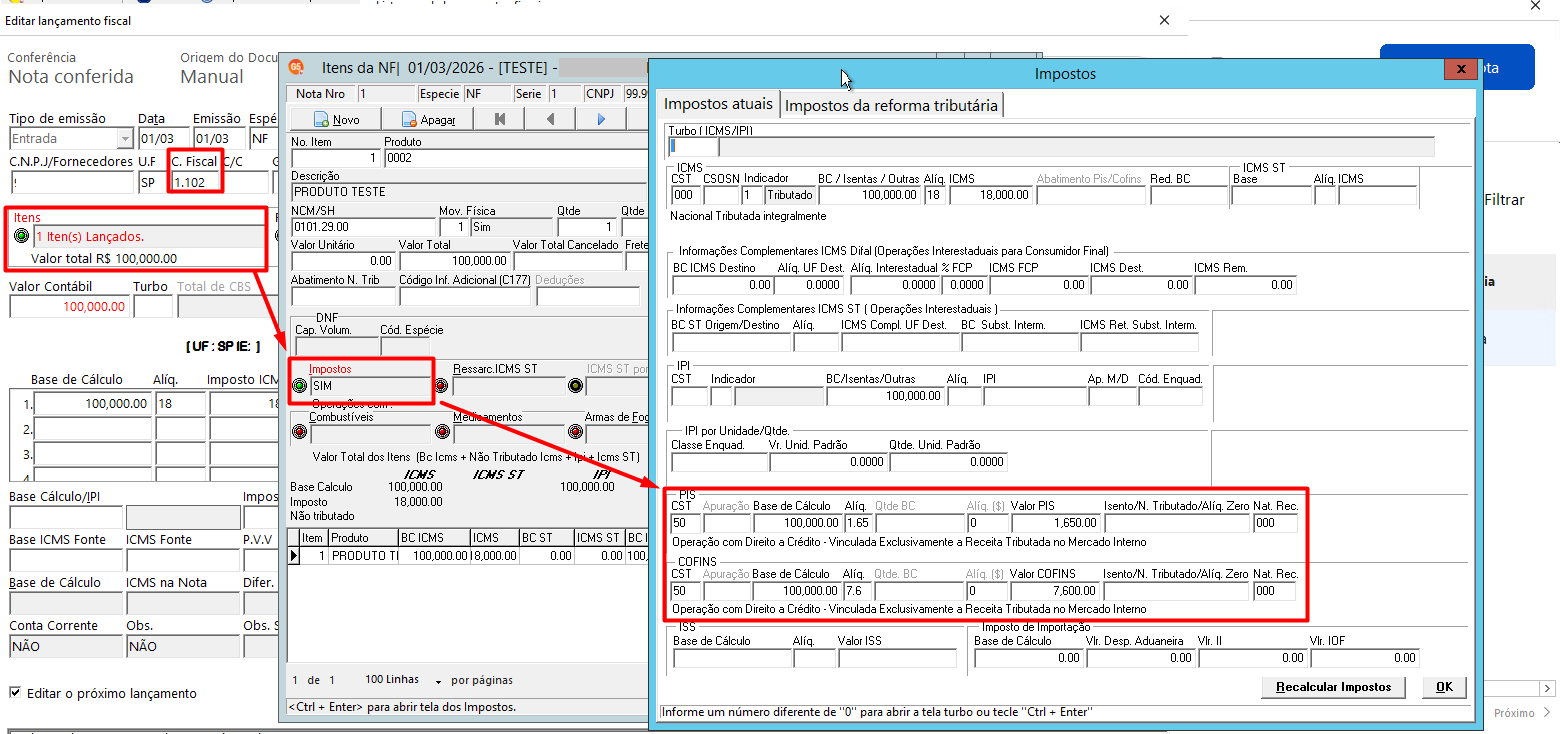
Task: Click the Turbo (ICMS/IPI) input field
Action: tap(693, 147)
